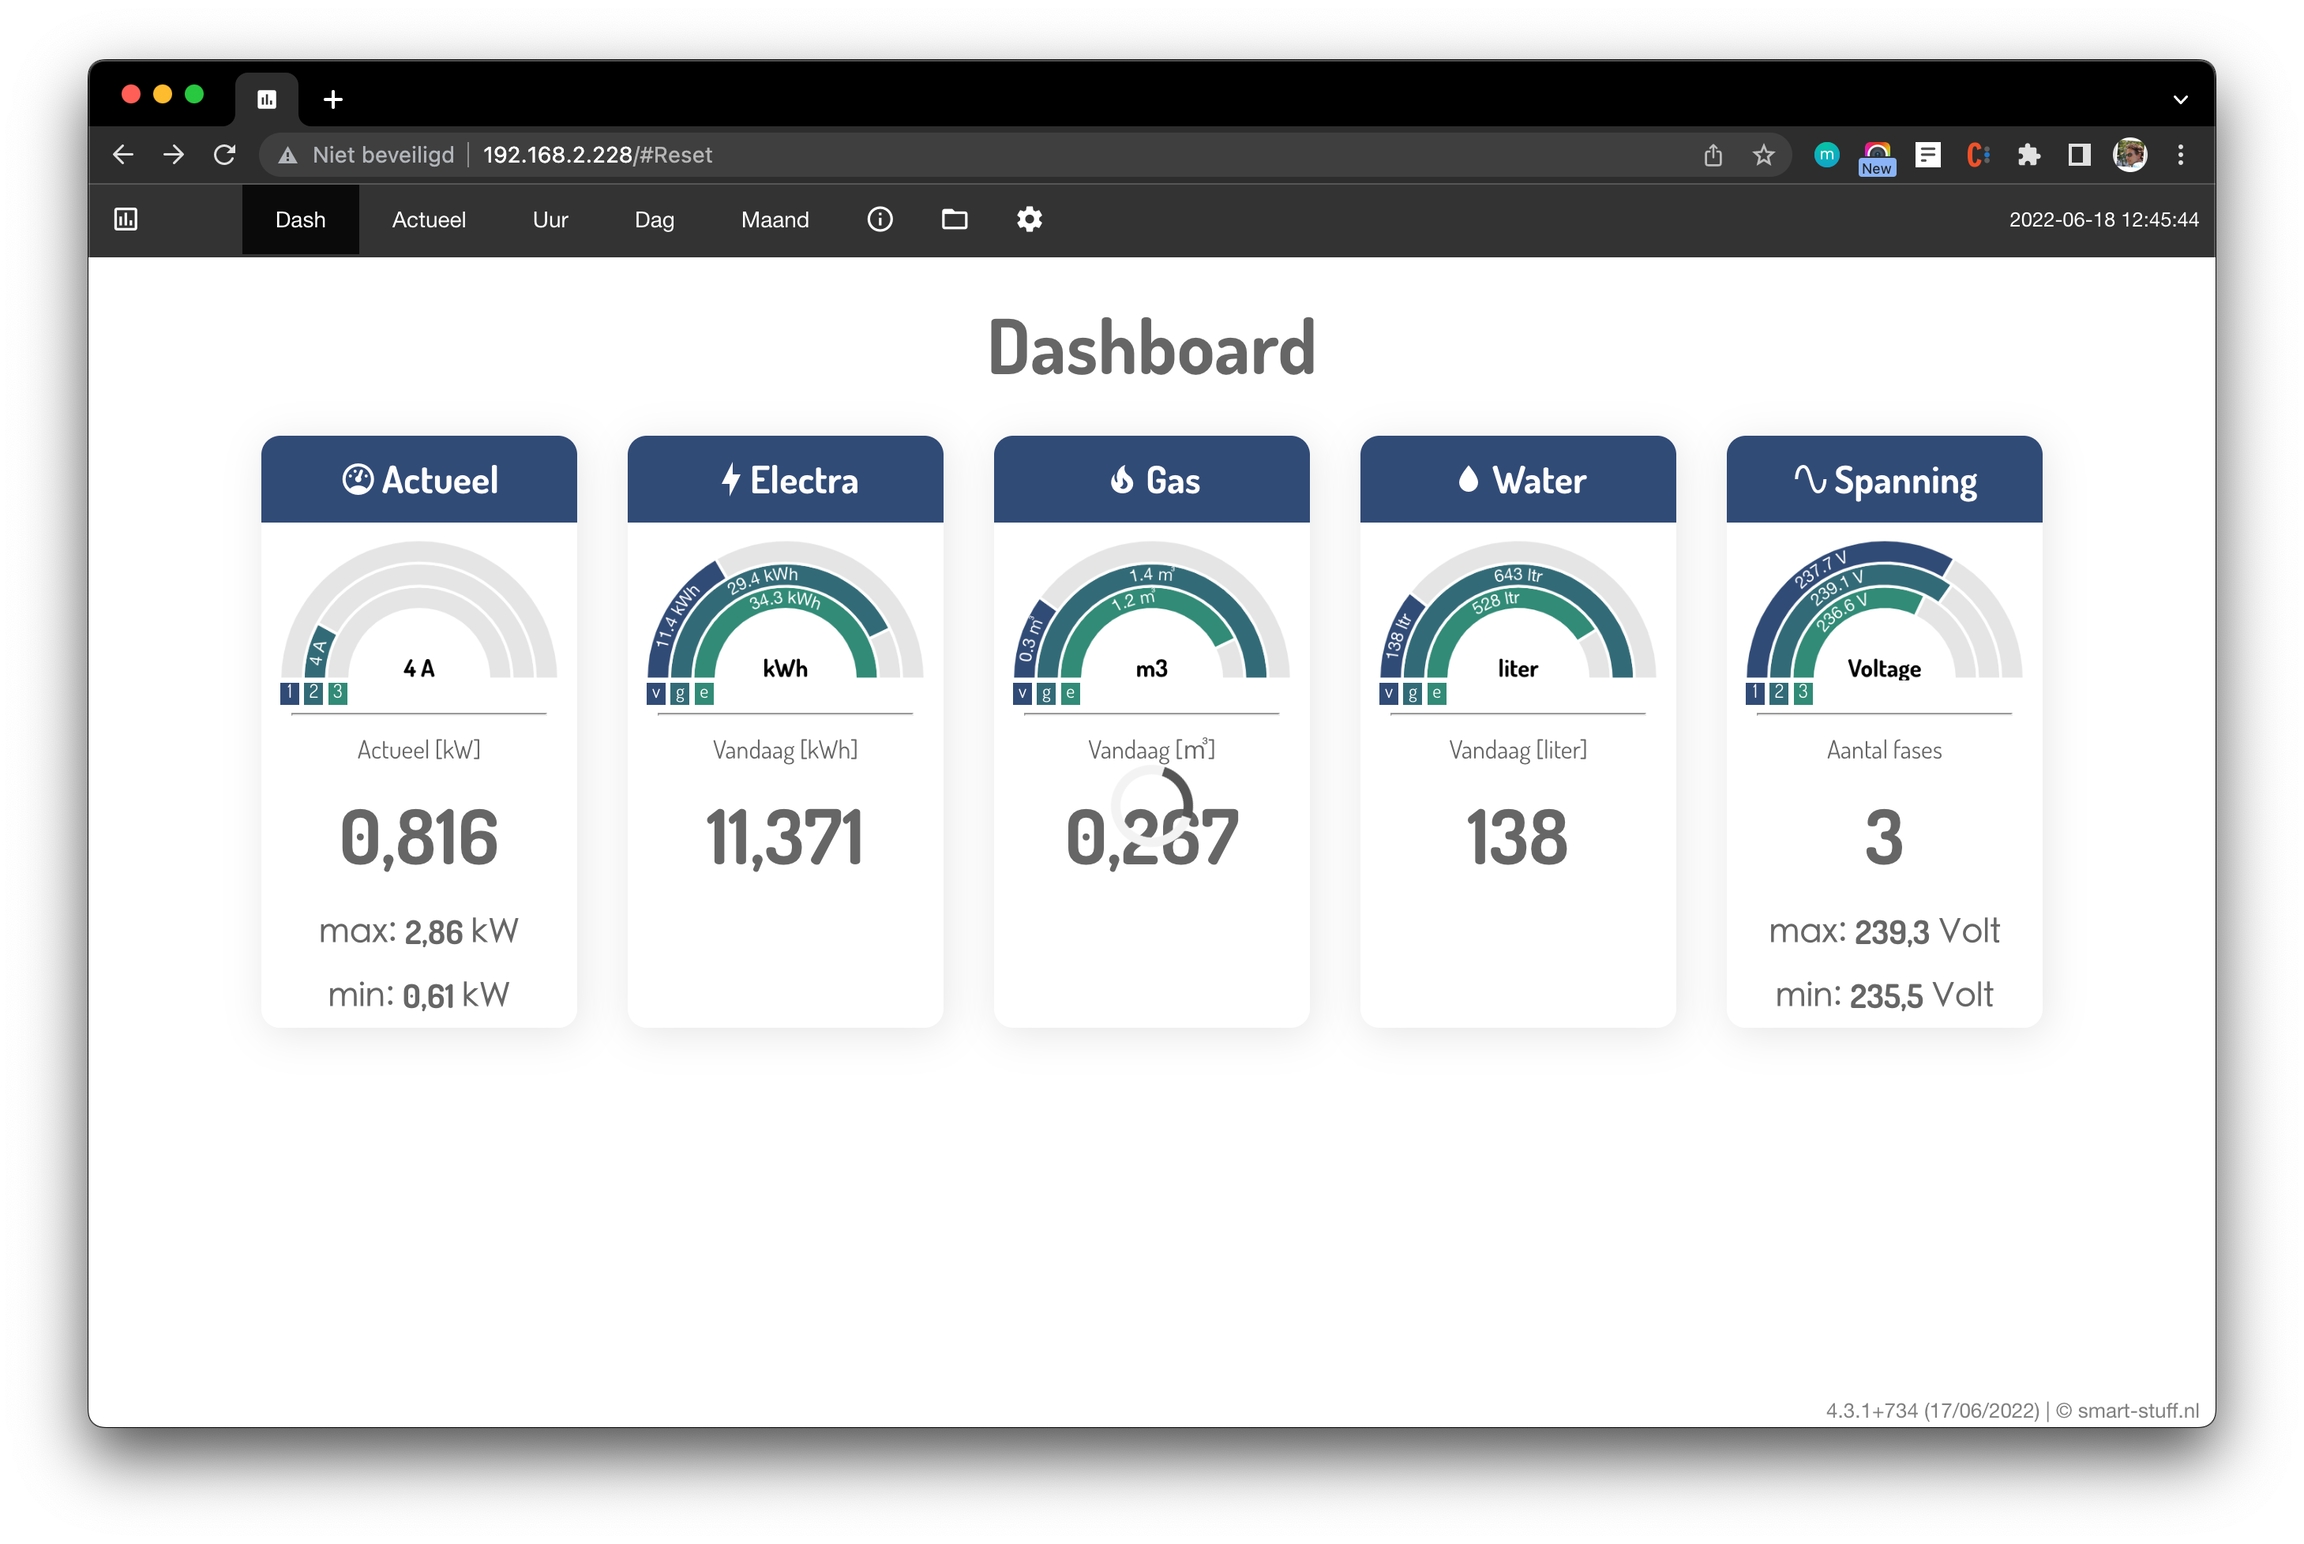The width and height of the screenshot is (2304, 1544).
Task: Toggle phase 3 legend box on Spanning gauge
Action: pyautogui.click(x=1803, y=692)
